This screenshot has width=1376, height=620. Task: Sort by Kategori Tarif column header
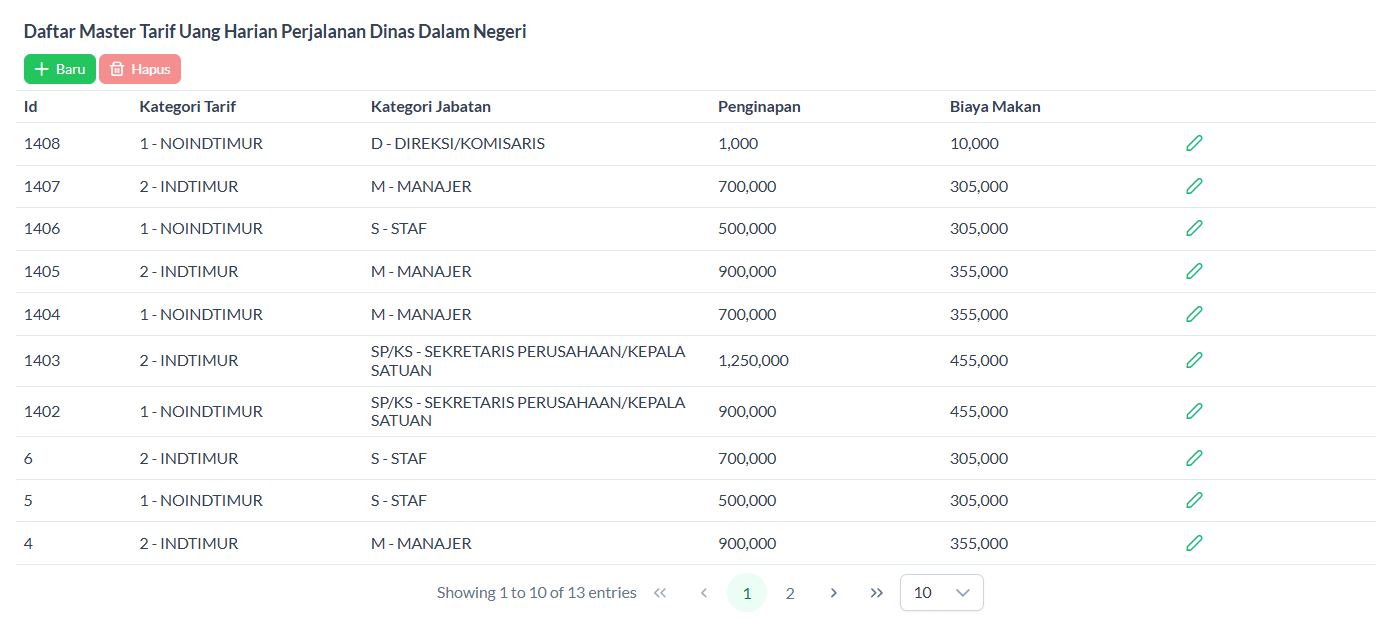[x=188, y=107]
